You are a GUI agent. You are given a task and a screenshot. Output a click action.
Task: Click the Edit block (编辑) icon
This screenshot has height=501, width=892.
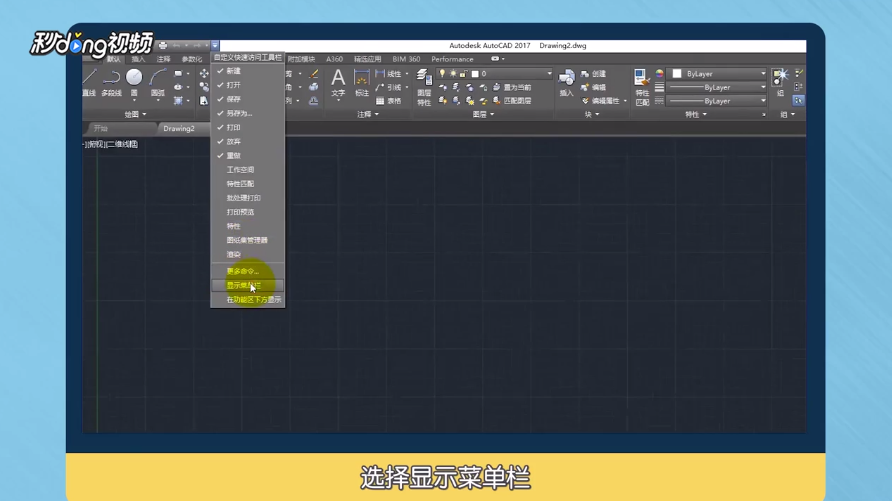[x=585, y=87]
